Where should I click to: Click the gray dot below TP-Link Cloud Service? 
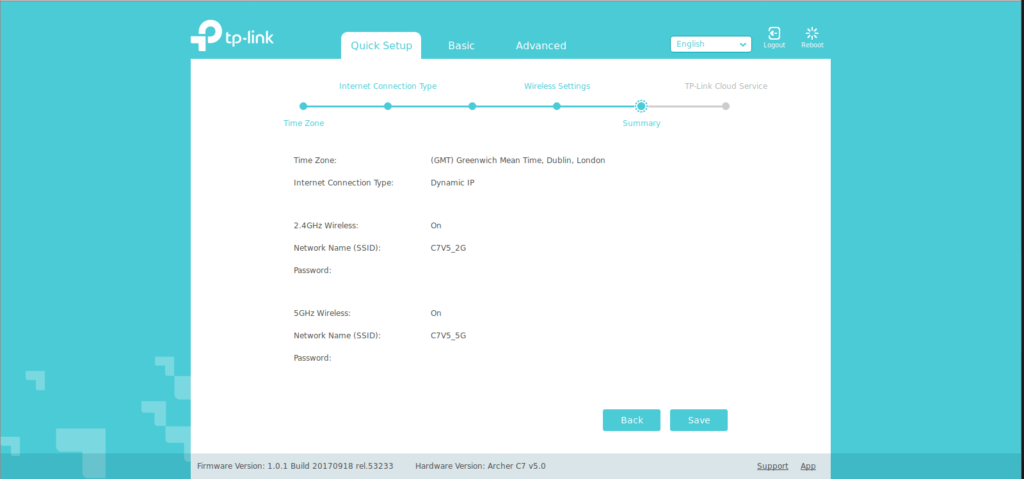tap(726, 106)
